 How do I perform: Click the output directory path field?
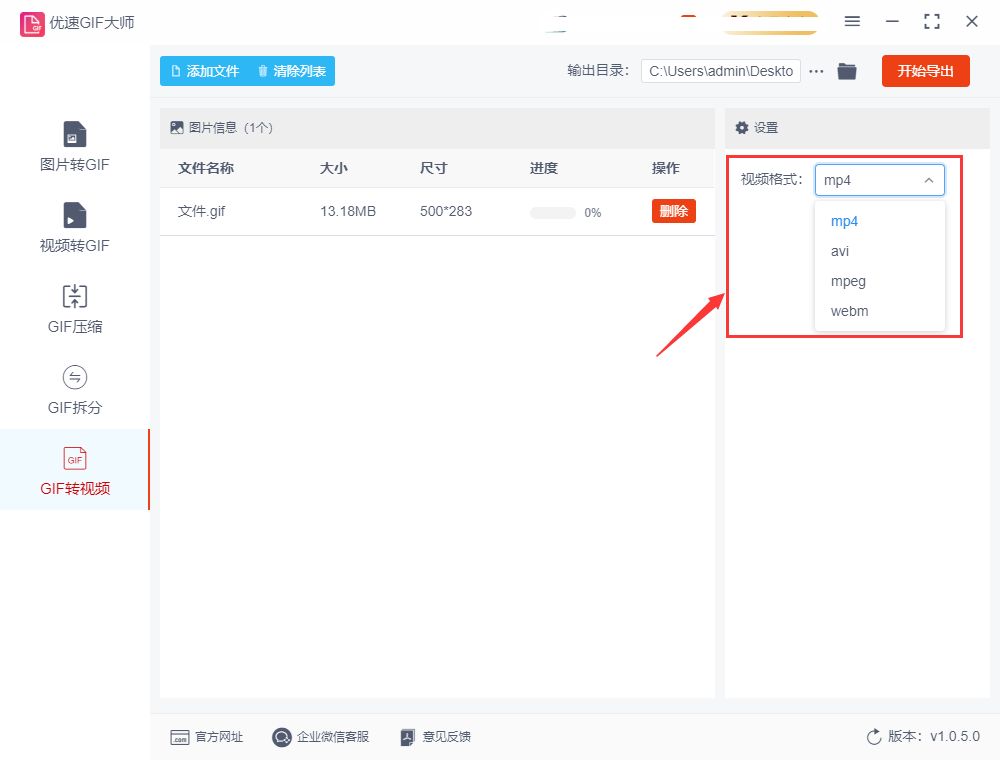(721, 71)
